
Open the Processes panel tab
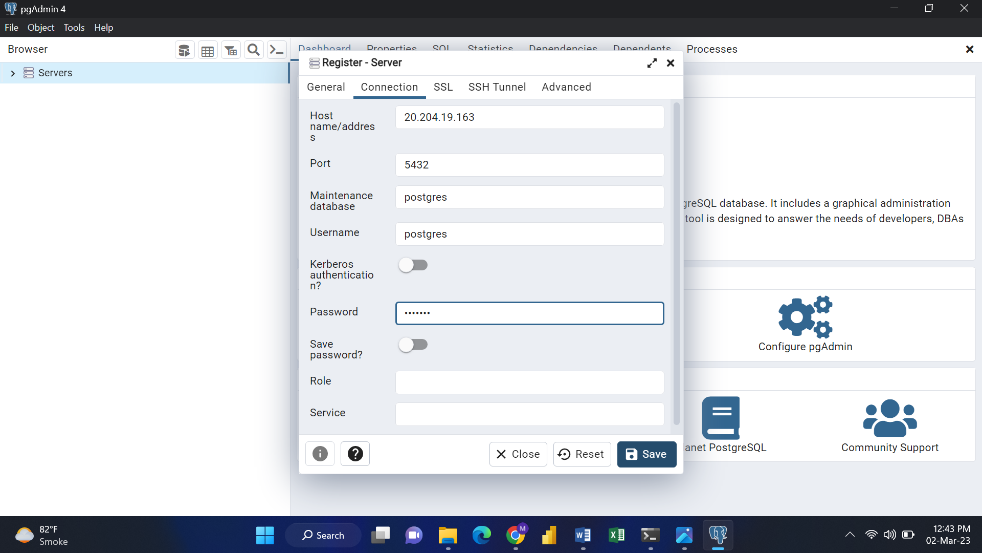(711, 49)
